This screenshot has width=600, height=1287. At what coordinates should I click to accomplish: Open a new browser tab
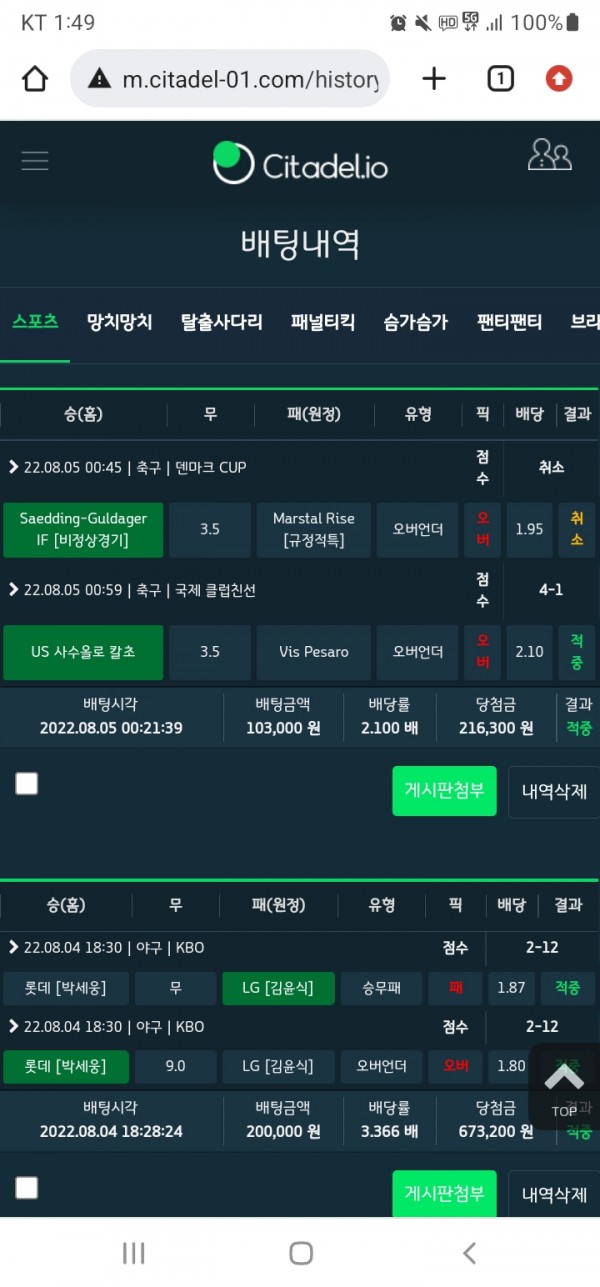tap(434, 79)
